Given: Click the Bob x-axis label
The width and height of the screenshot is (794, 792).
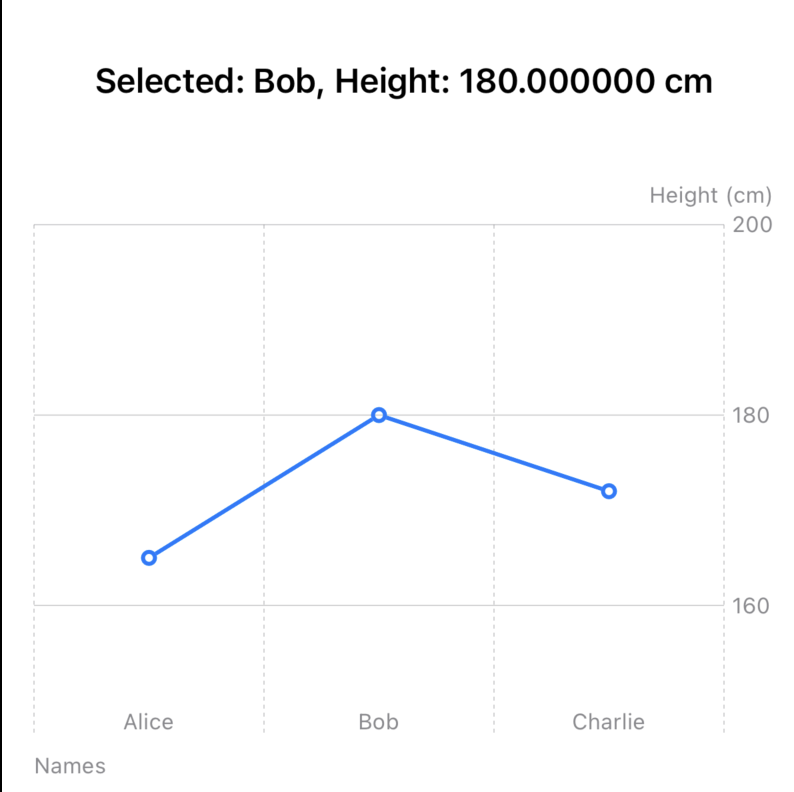Looking at the screenshot, I should (378, 722).
